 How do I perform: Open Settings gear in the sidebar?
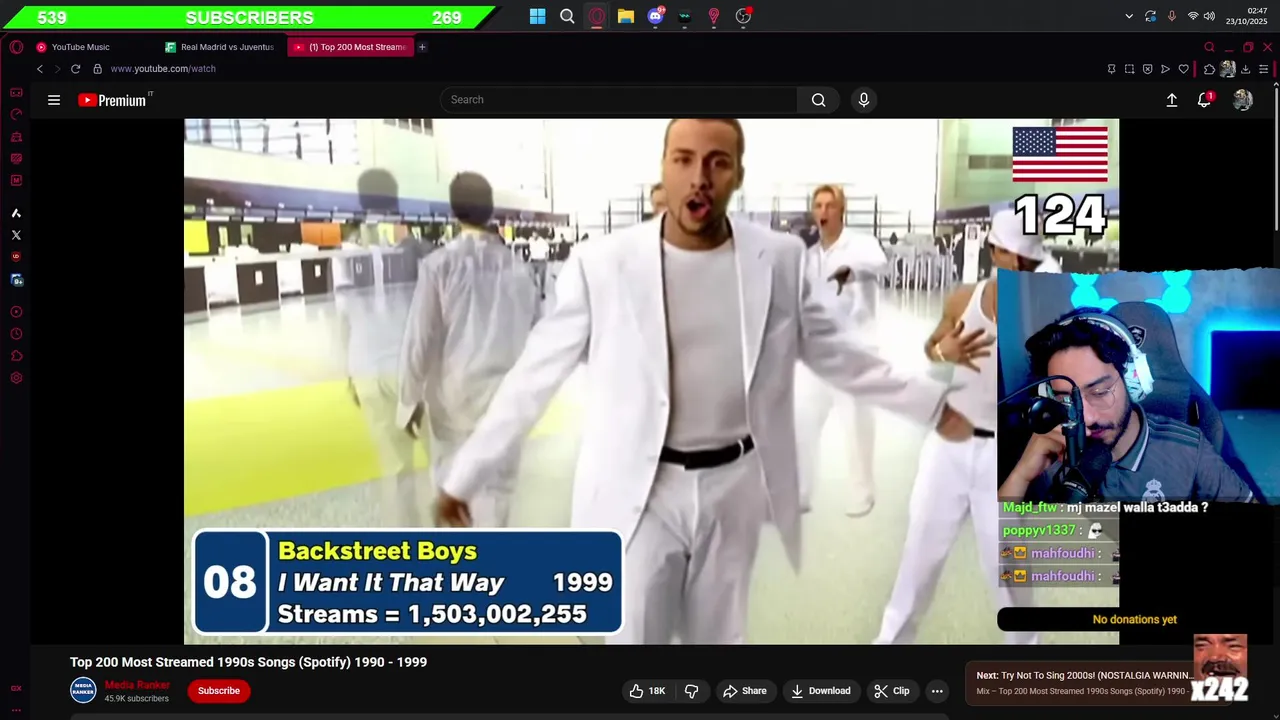[x=16, y=378]
